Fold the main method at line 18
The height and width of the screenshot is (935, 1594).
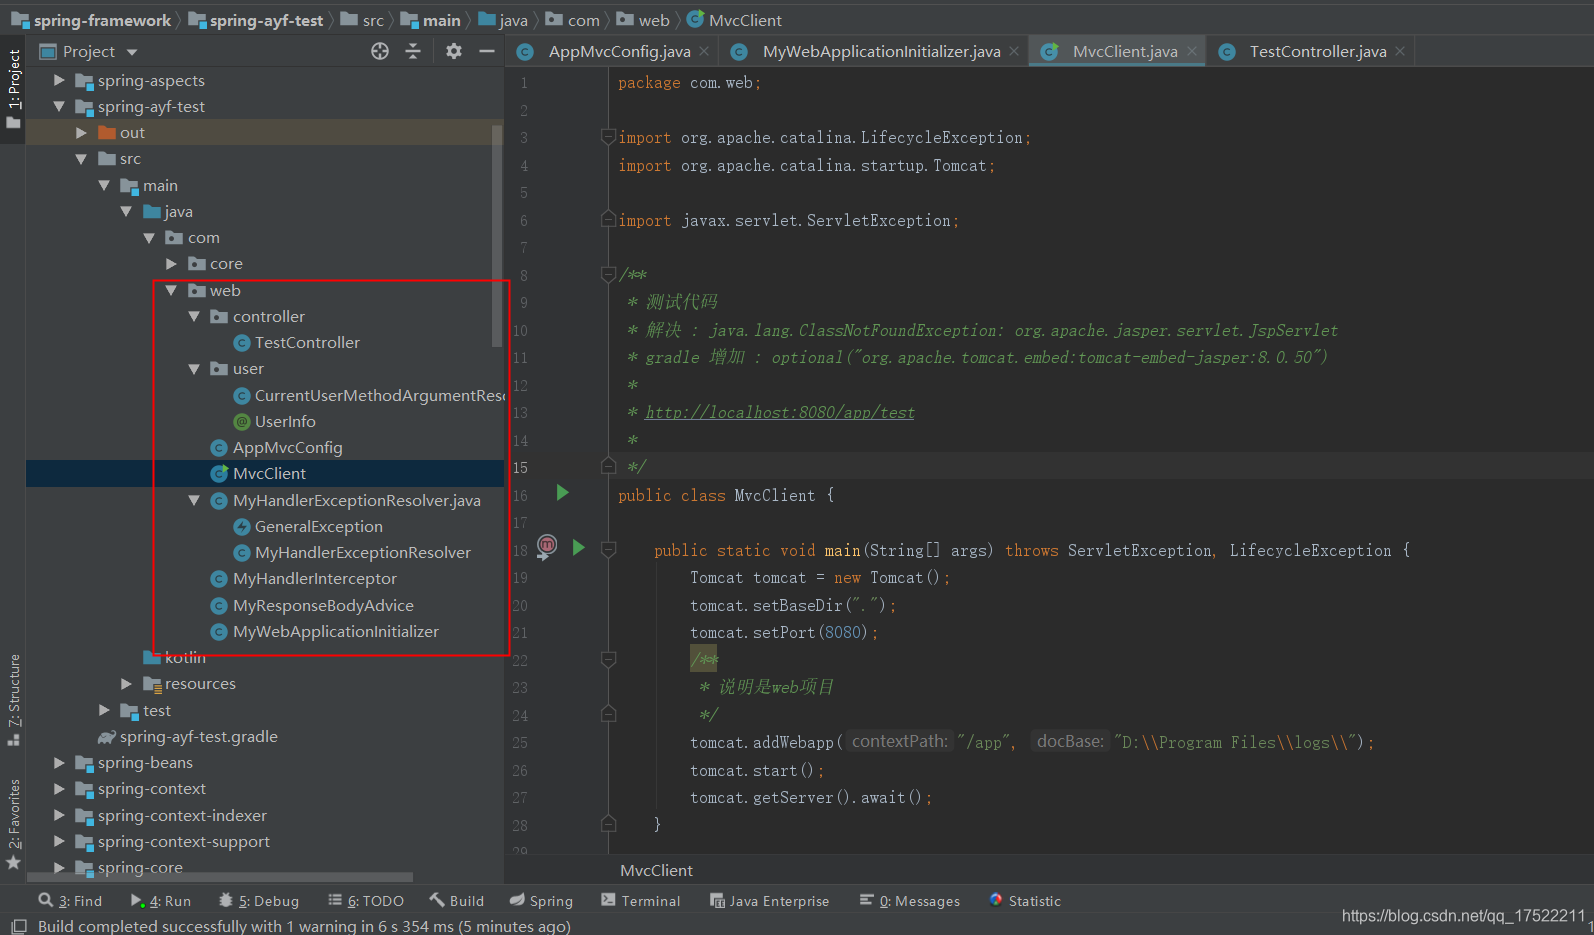(x=608, y=549)
